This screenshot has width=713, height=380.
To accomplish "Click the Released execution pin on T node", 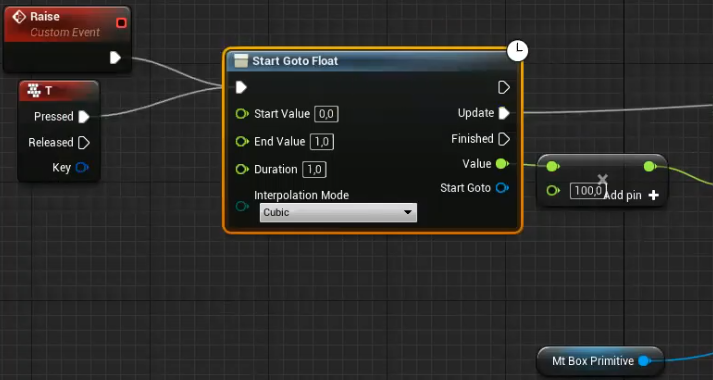I will point(84,143).
